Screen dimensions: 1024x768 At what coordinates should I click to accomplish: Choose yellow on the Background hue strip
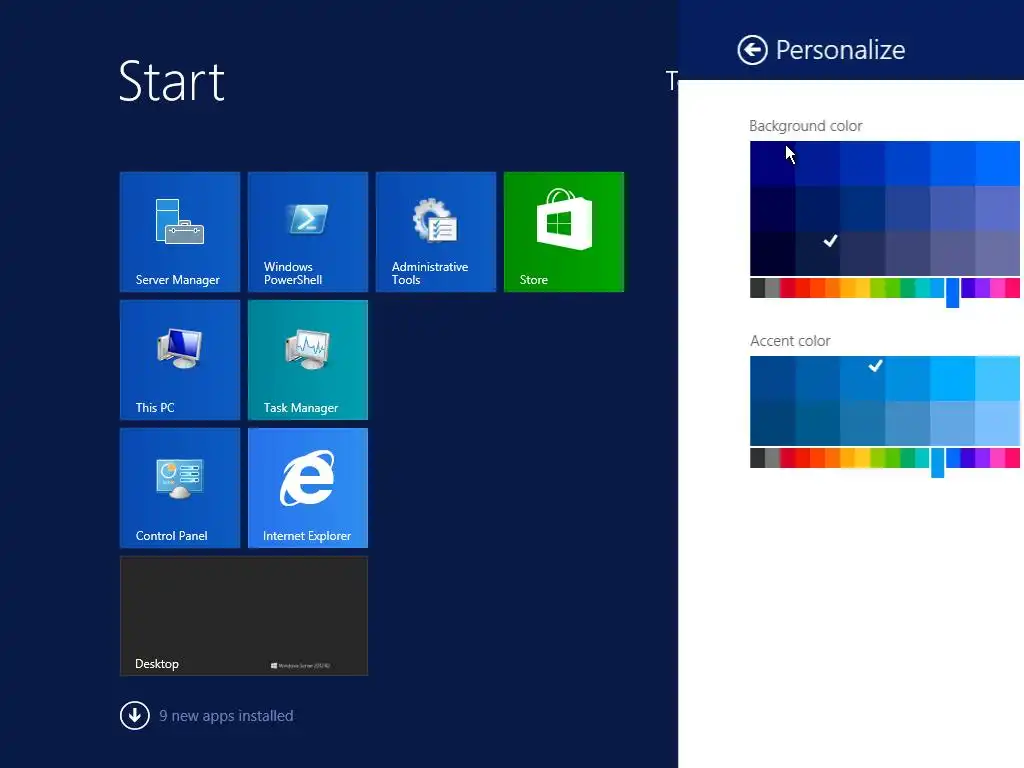[x=863, y=288]
